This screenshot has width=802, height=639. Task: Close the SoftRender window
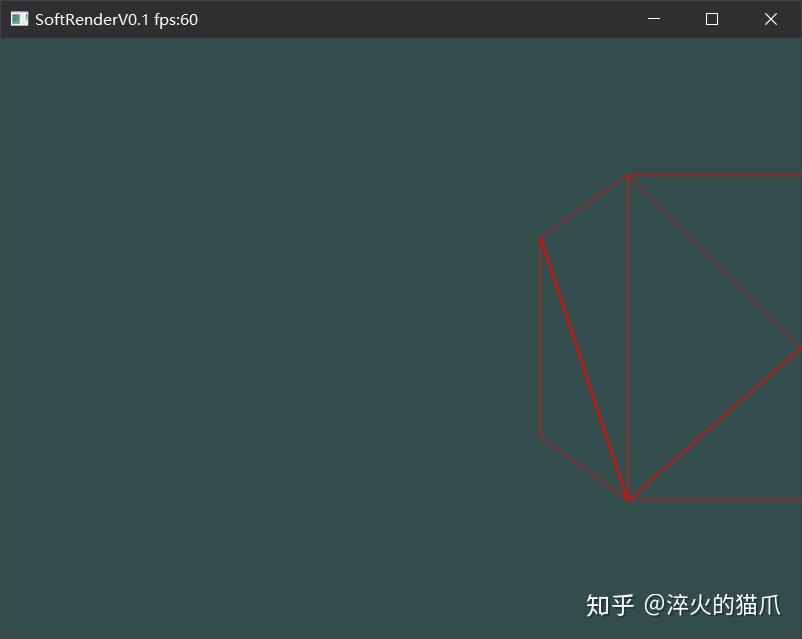click(771, 18)
